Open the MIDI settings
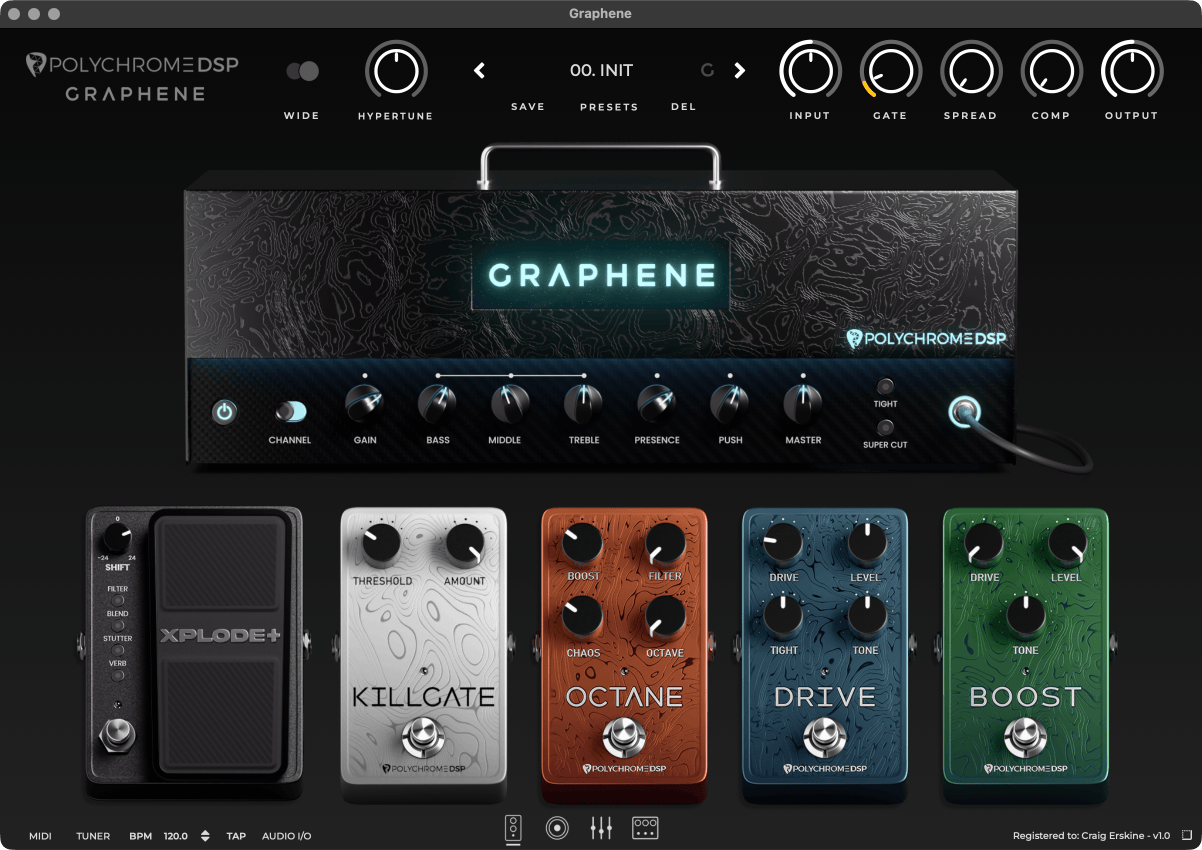1202x850 pixels. (40, 836)
